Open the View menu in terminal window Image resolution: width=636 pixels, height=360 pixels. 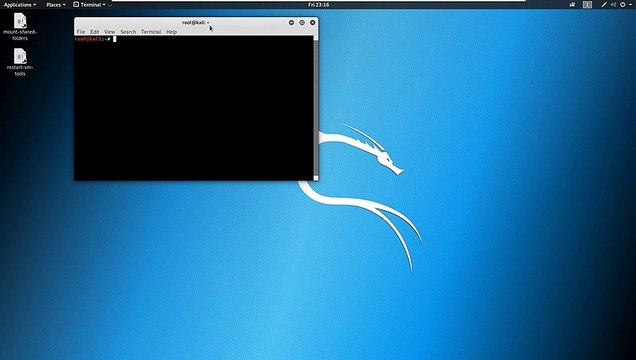[x=110, y=32]
